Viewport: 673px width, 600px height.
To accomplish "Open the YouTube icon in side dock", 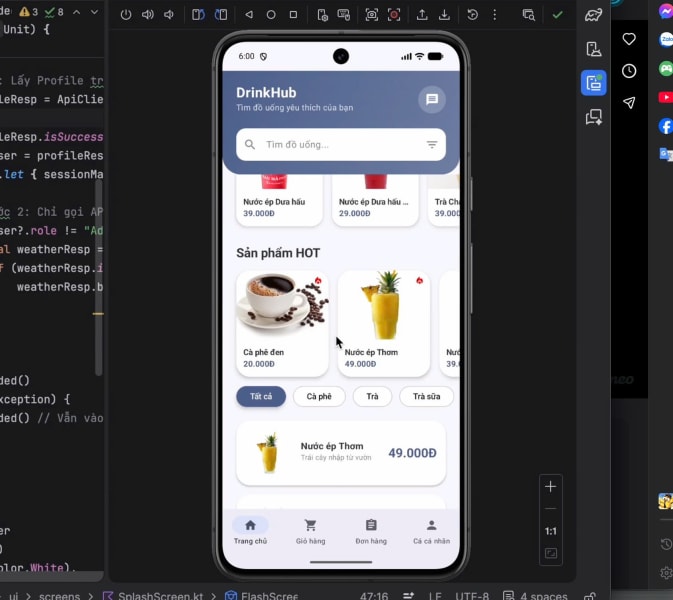I will (x=665, y=97).
